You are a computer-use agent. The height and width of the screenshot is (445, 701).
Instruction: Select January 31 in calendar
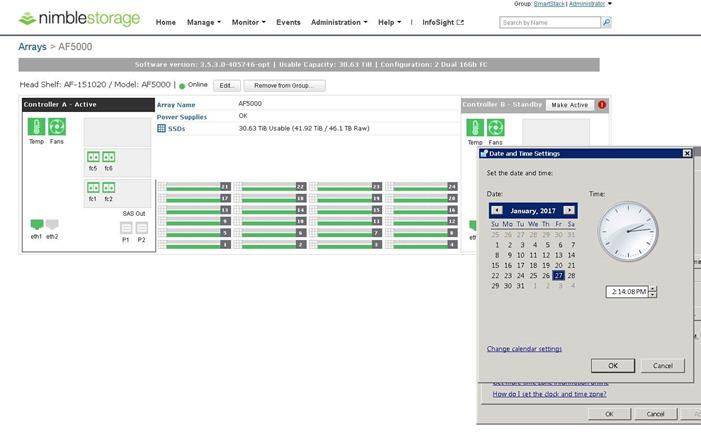pyautogui.click(x=520, y=286)
